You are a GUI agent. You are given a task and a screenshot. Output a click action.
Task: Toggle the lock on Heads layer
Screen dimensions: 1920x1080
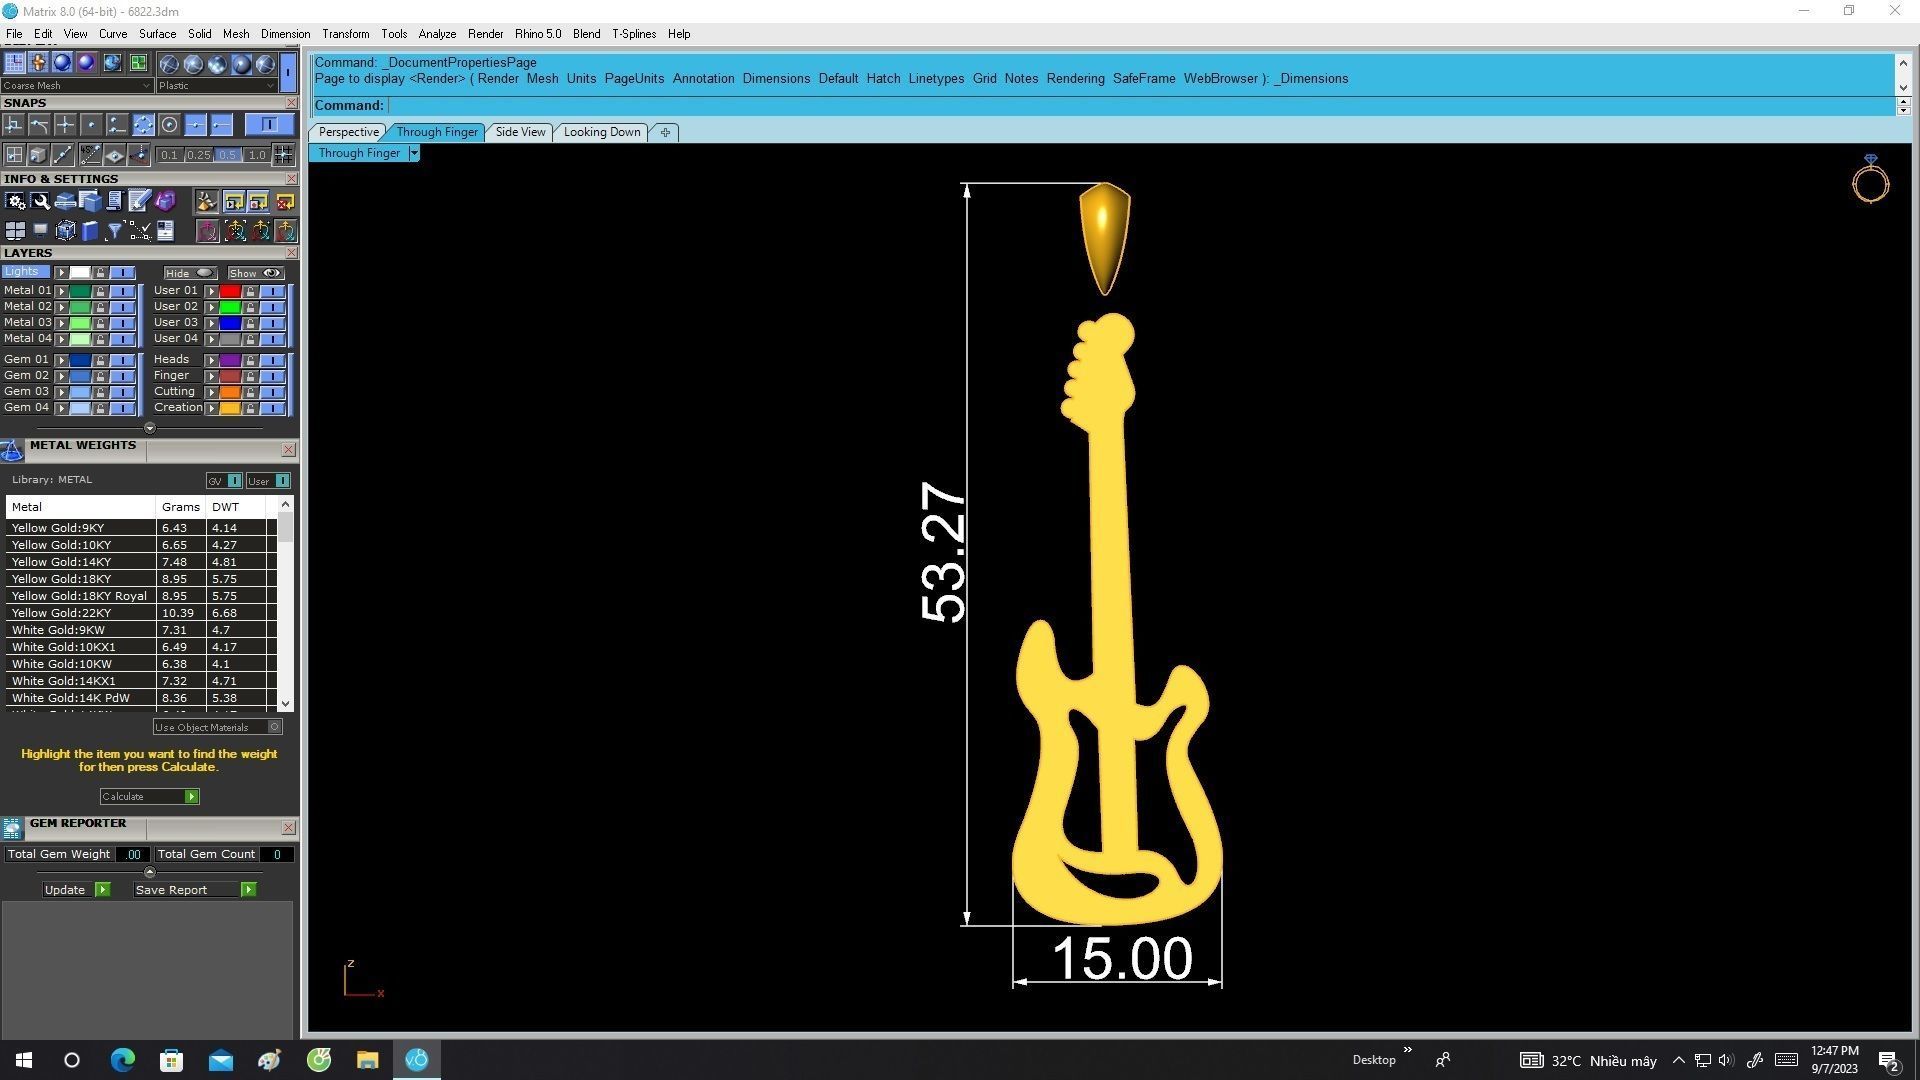point(250,360)
